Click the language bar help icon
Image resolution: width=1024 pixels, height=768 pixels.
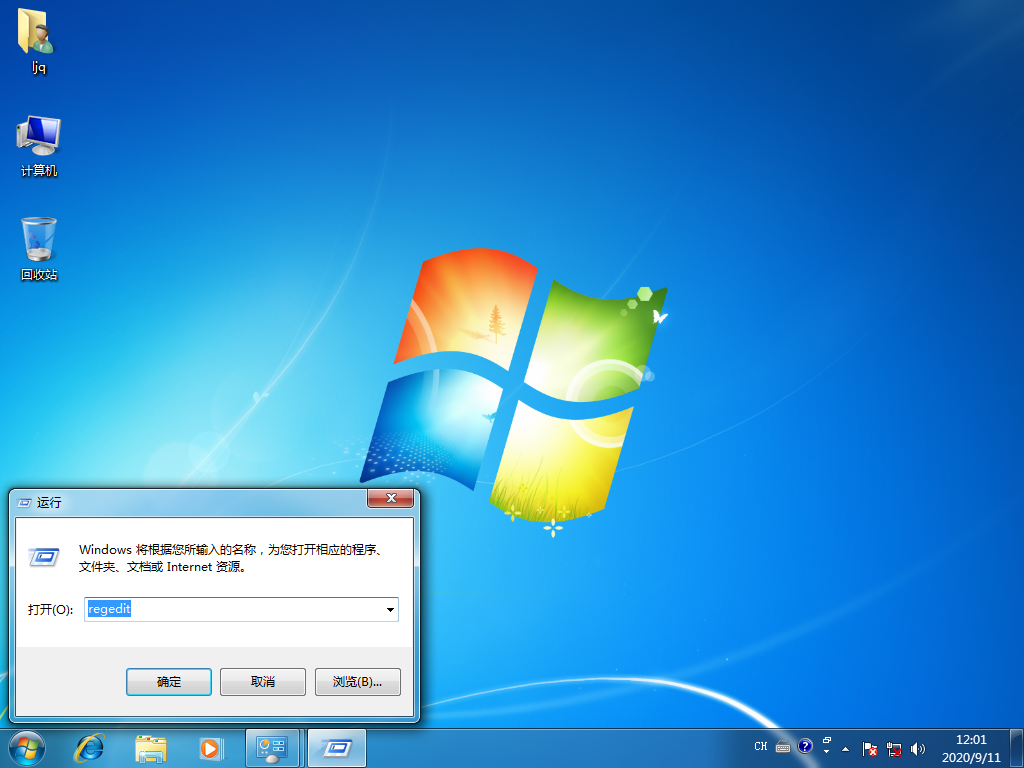click(805, 746)
